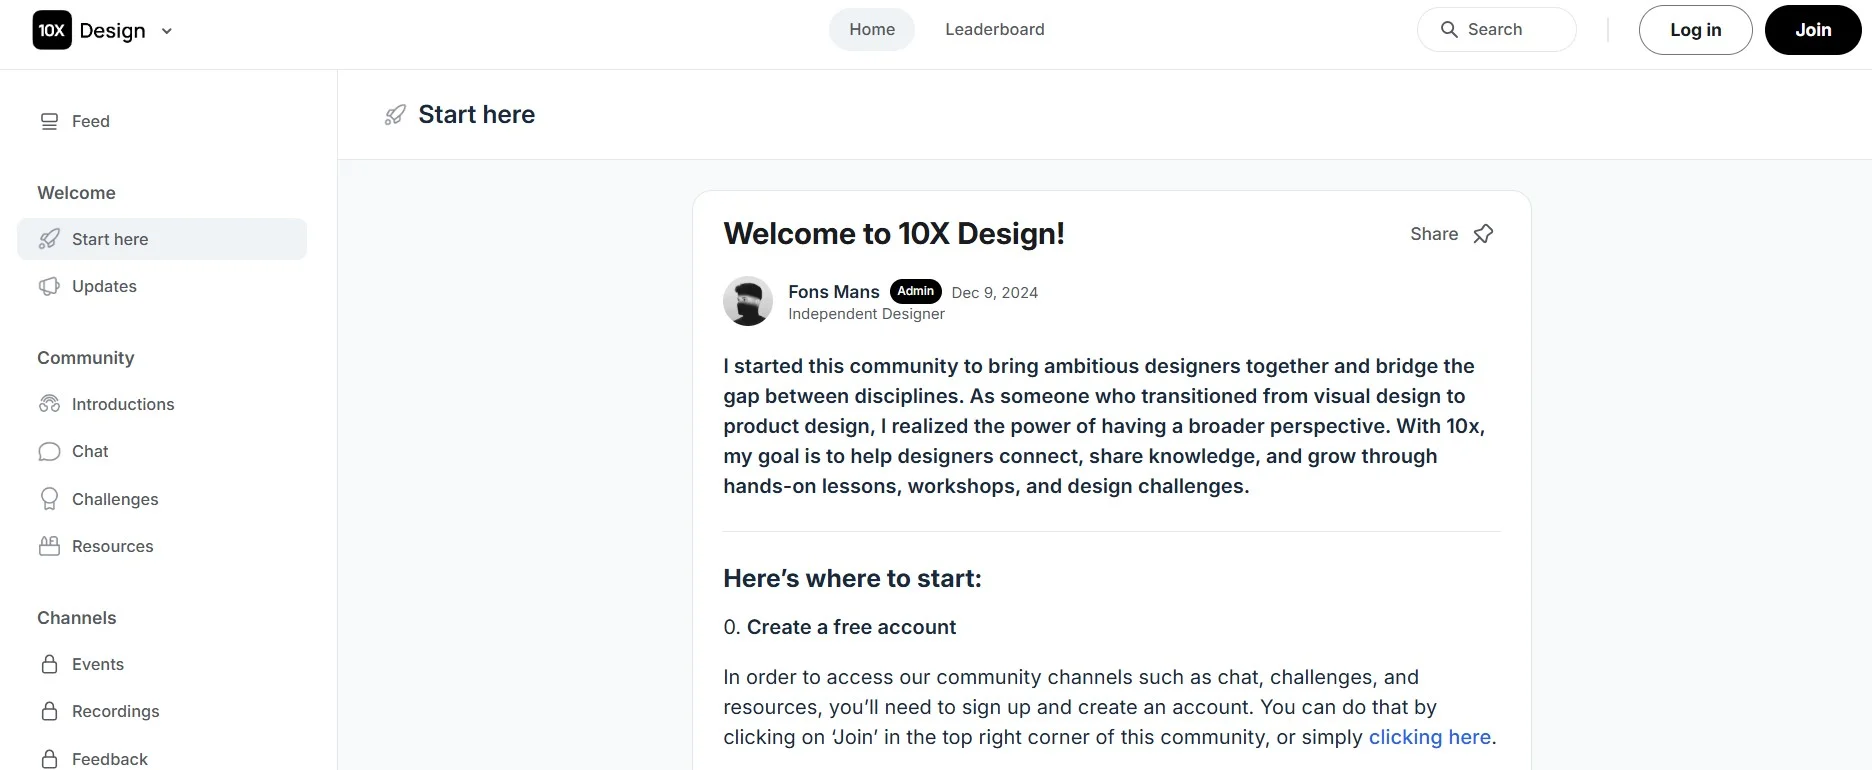Click the Fons Mans author name
The width and height of the screenshot is (1872, 770).
(834, 292)
